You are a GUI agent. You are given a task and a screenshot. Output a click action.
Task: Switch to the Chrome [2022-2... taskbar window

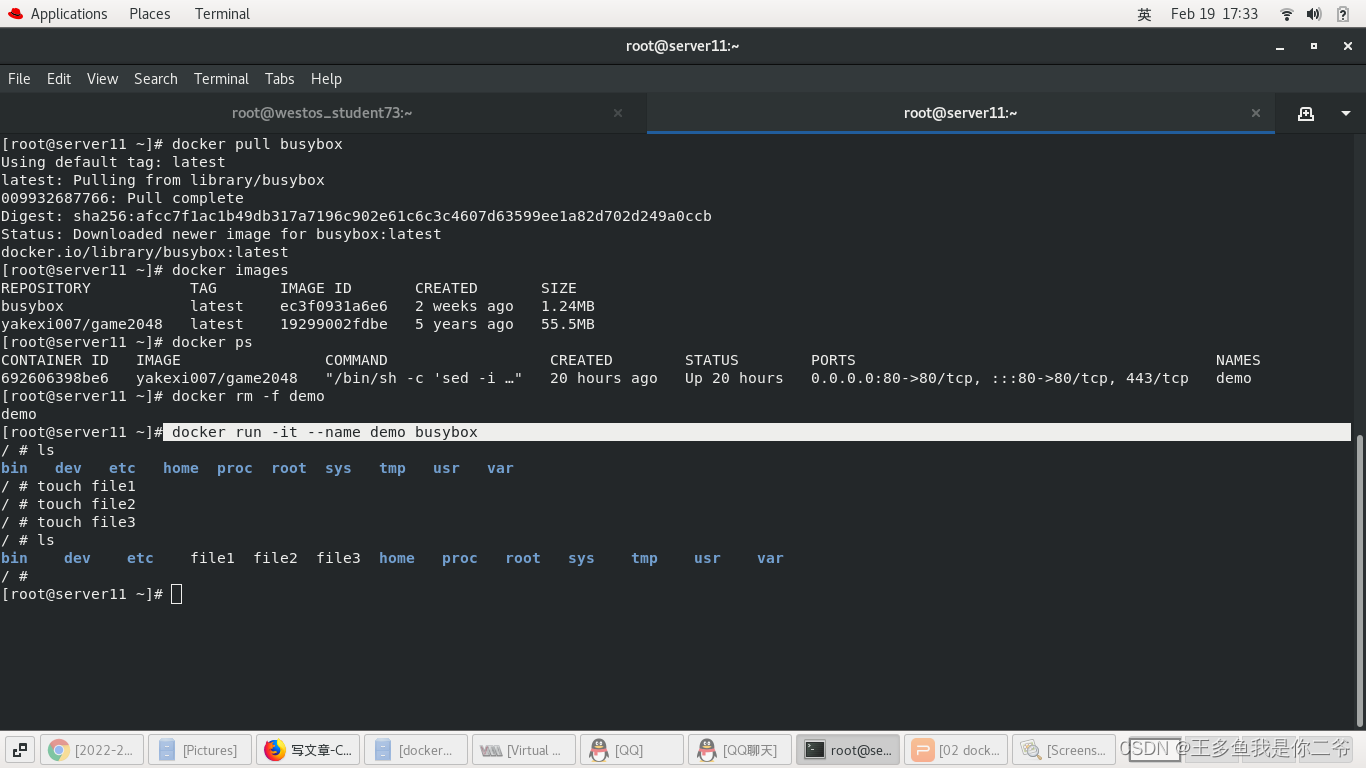(92, 750)
